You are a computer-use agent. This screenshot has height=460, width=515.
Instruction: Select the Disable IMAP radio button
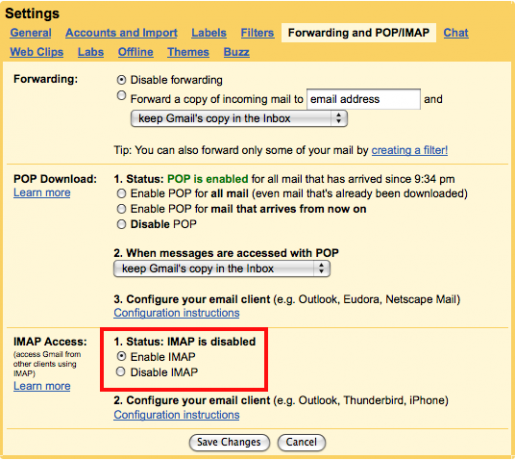(x=120, y=372)
